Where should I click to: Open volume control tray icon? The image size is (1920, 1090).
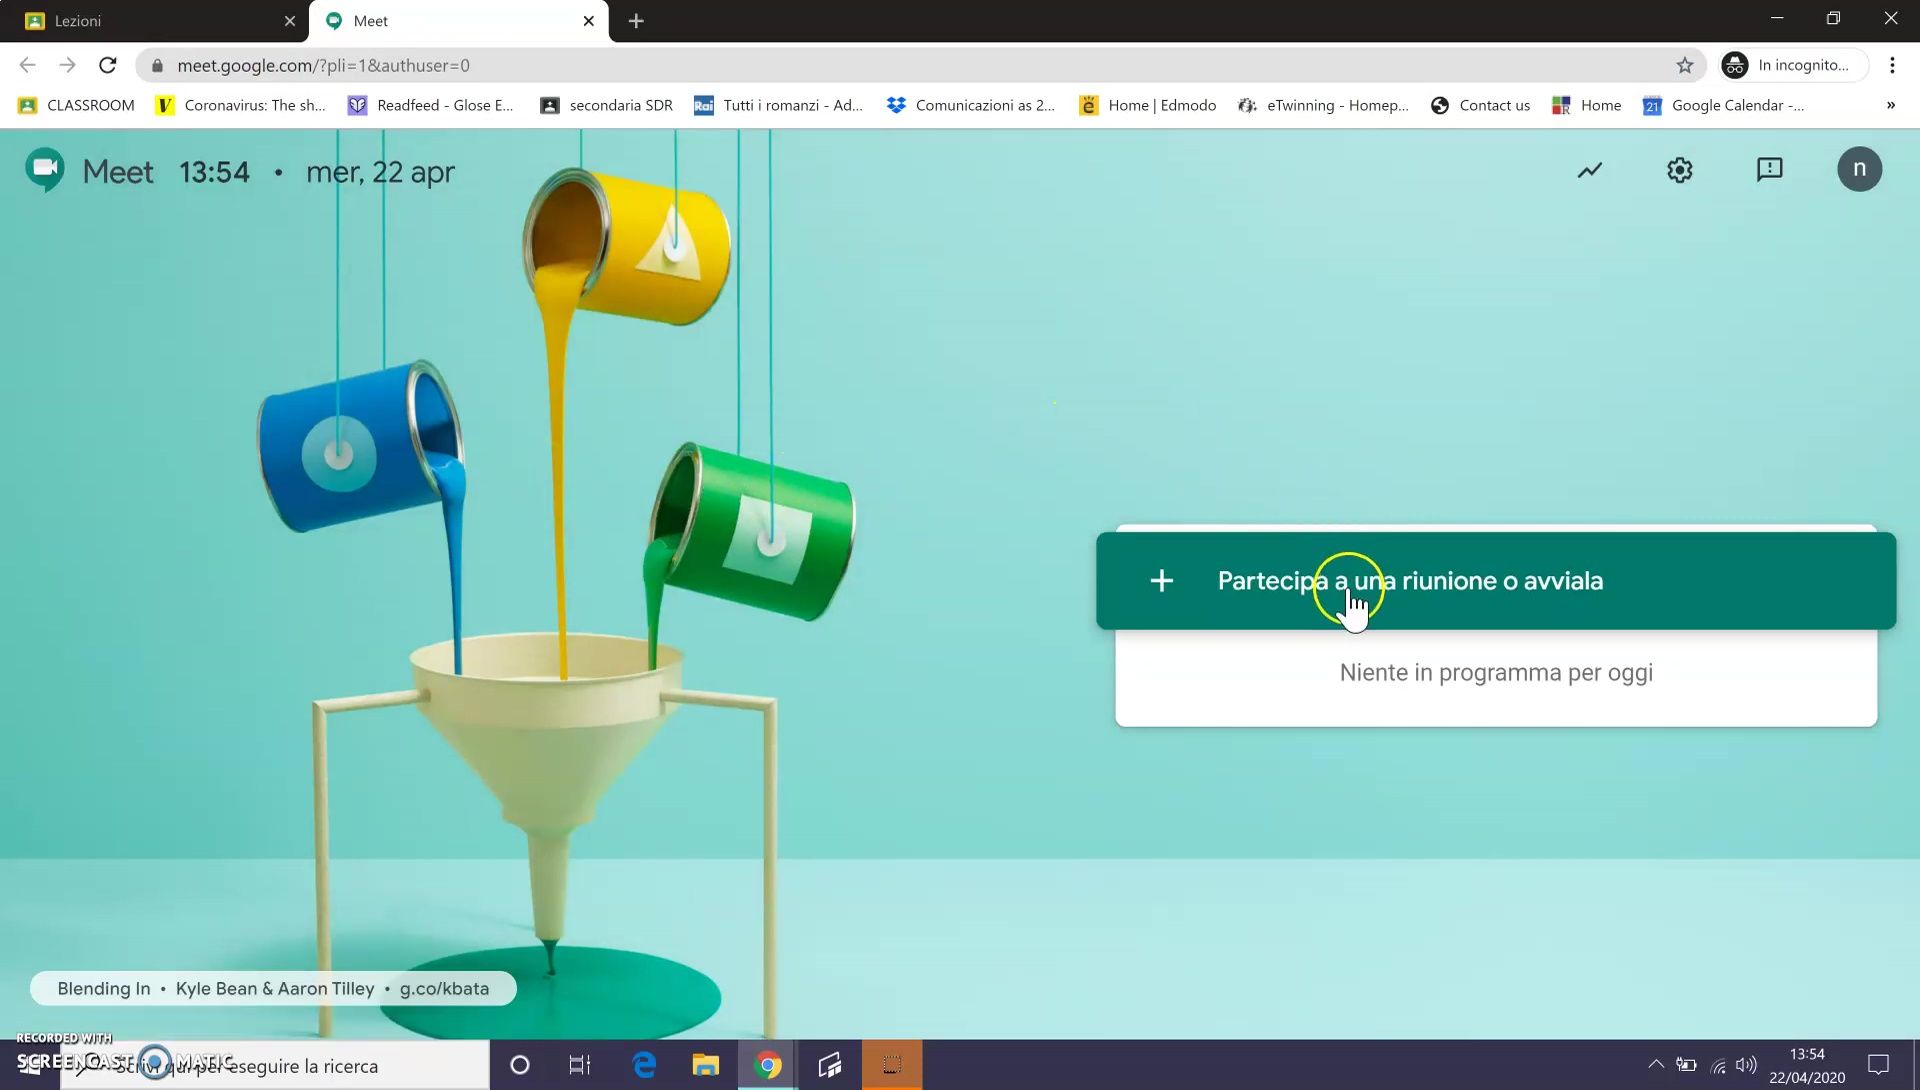(1747, 1065)
